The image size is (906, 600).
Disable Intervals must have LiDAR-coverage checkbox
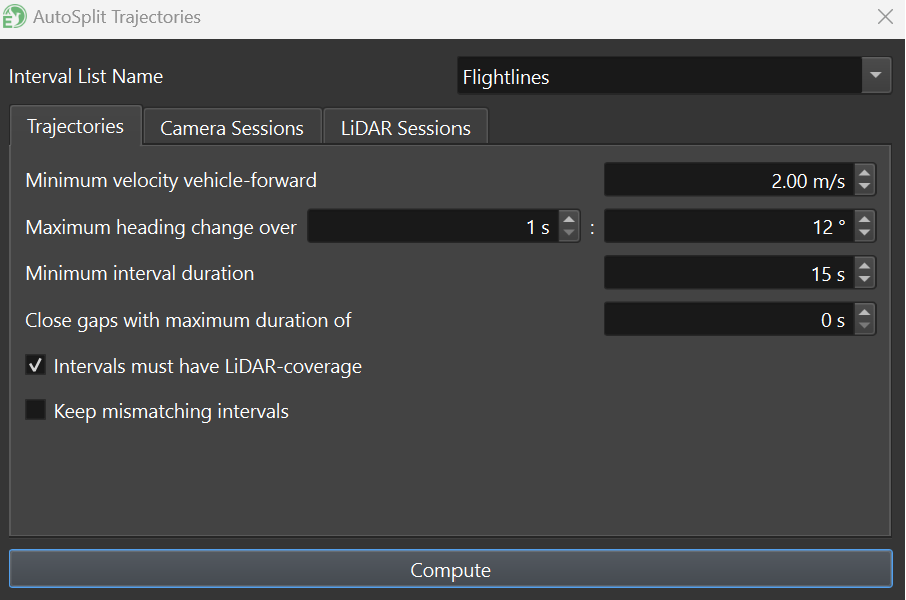[36, 366]
